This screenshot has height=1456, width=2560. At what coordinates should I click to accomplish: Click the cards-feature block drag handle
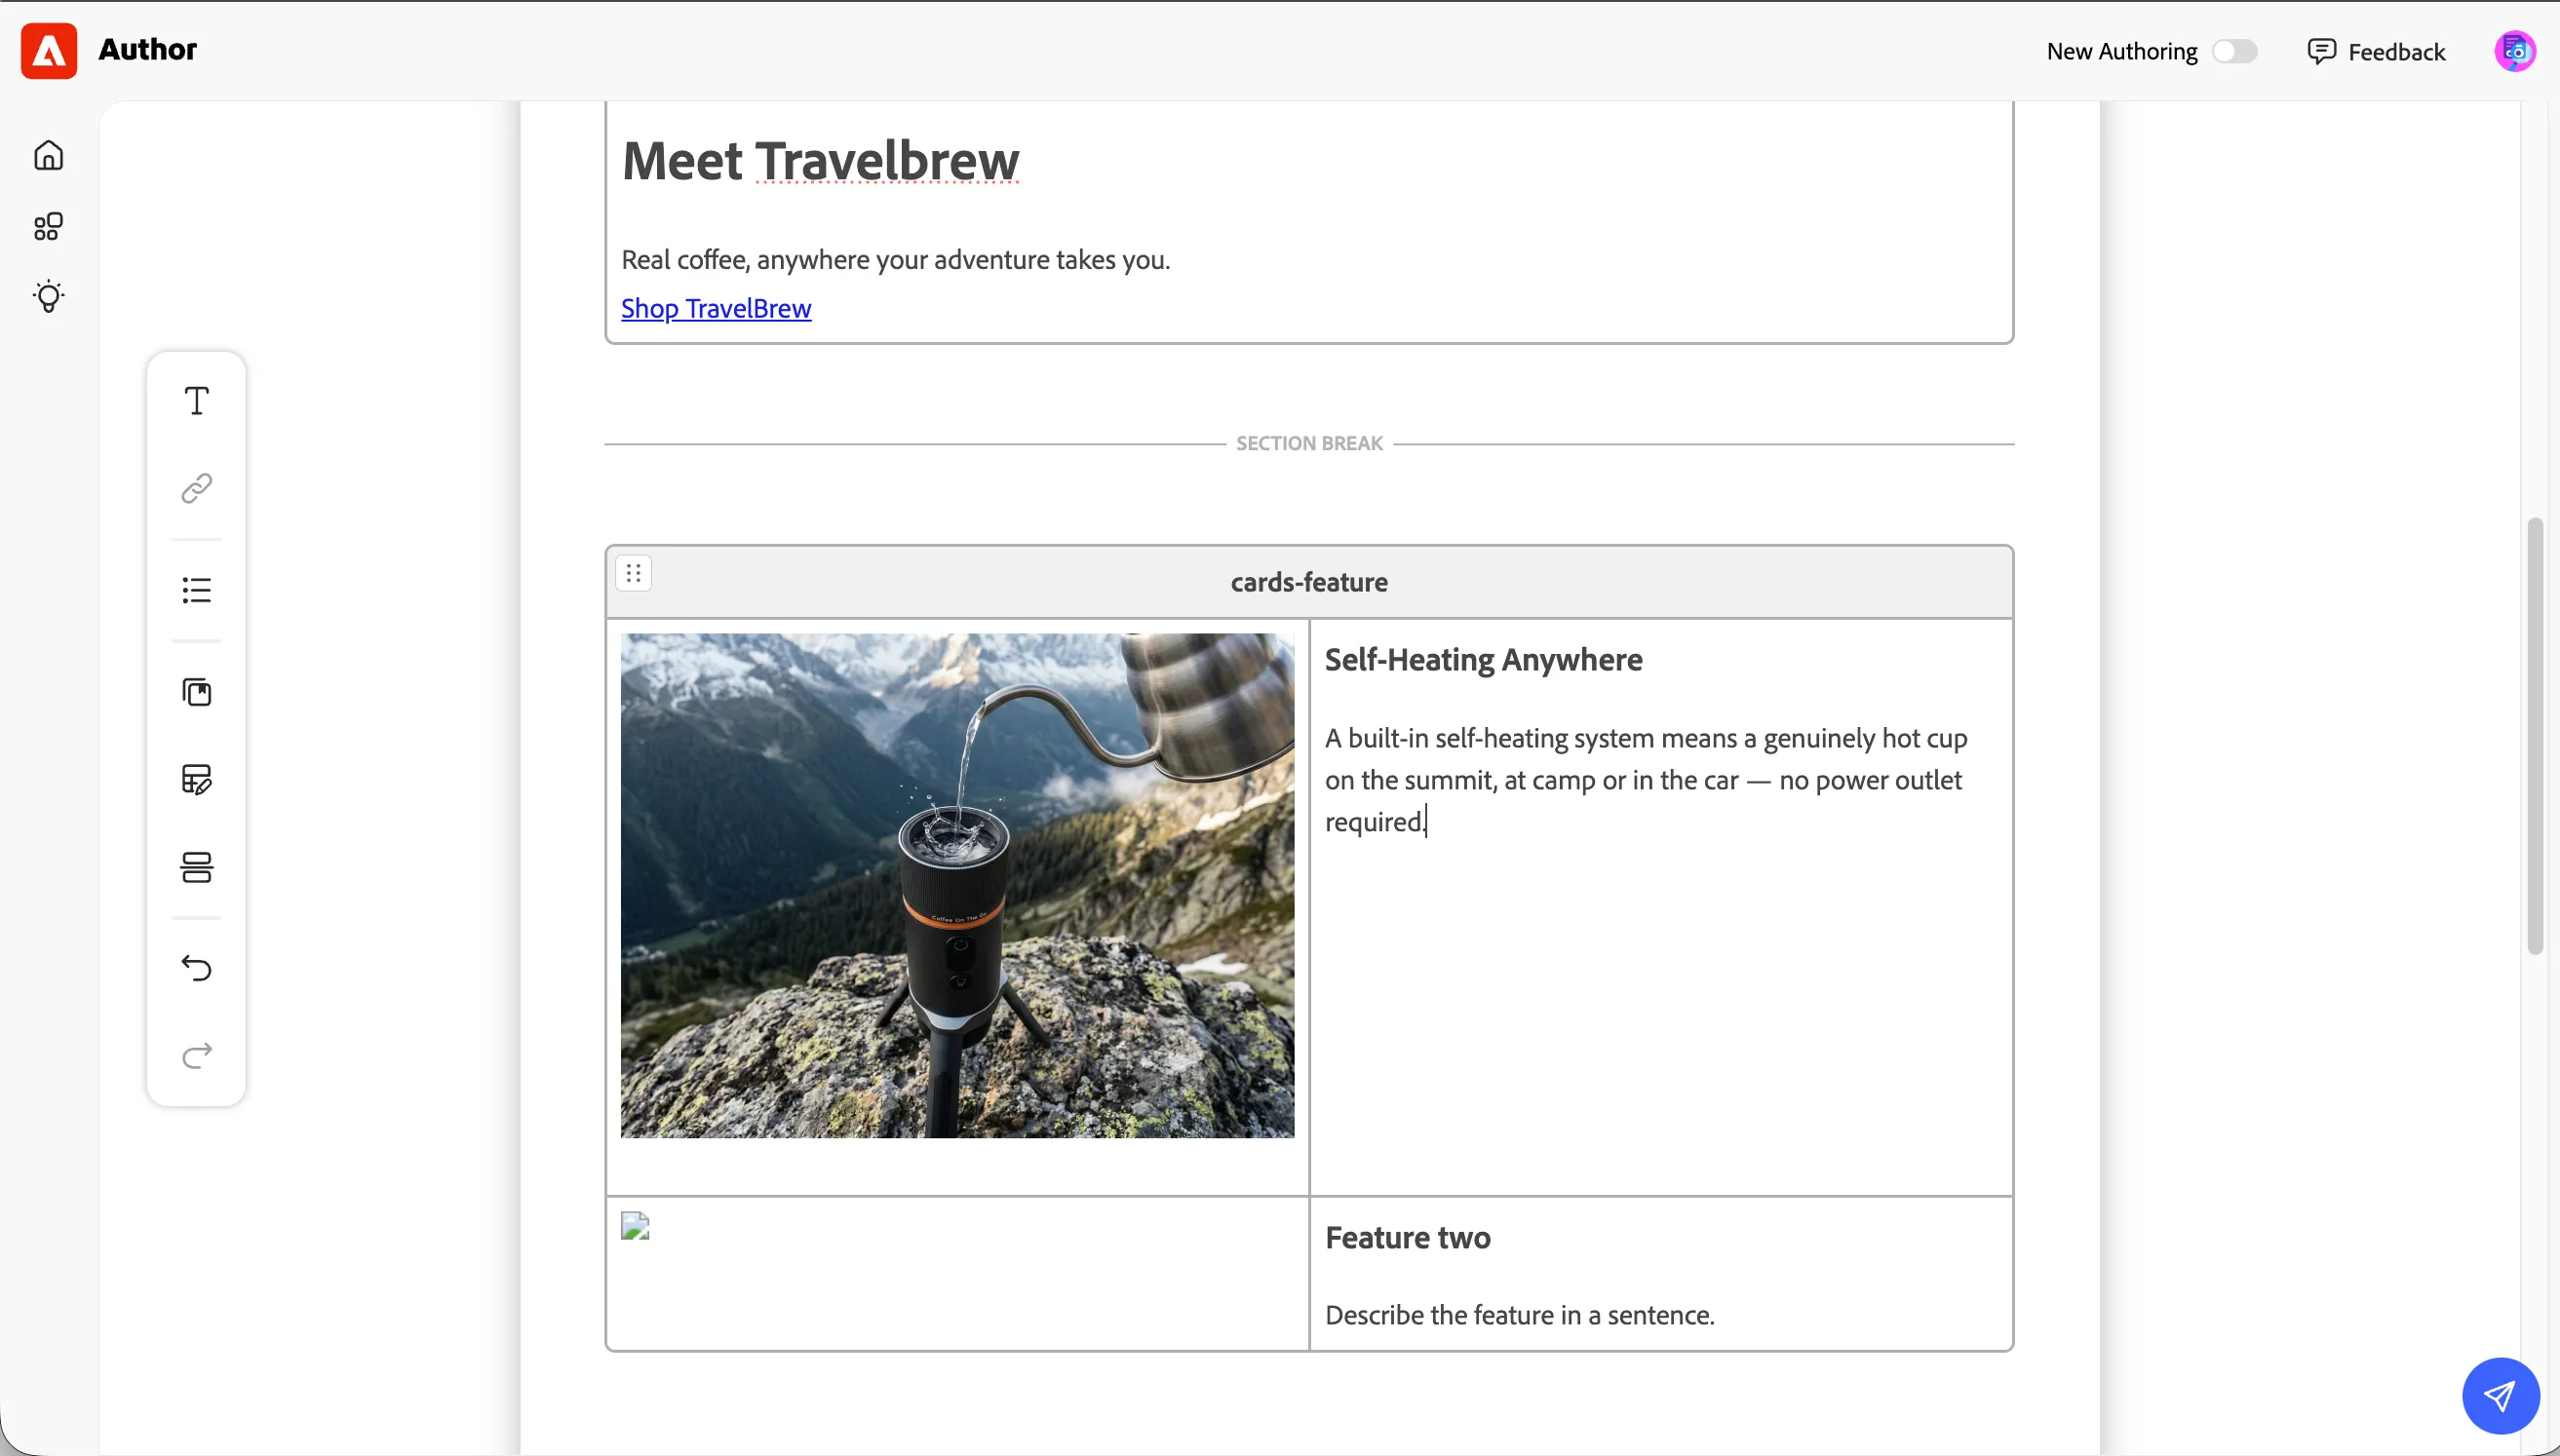[634, 573]
